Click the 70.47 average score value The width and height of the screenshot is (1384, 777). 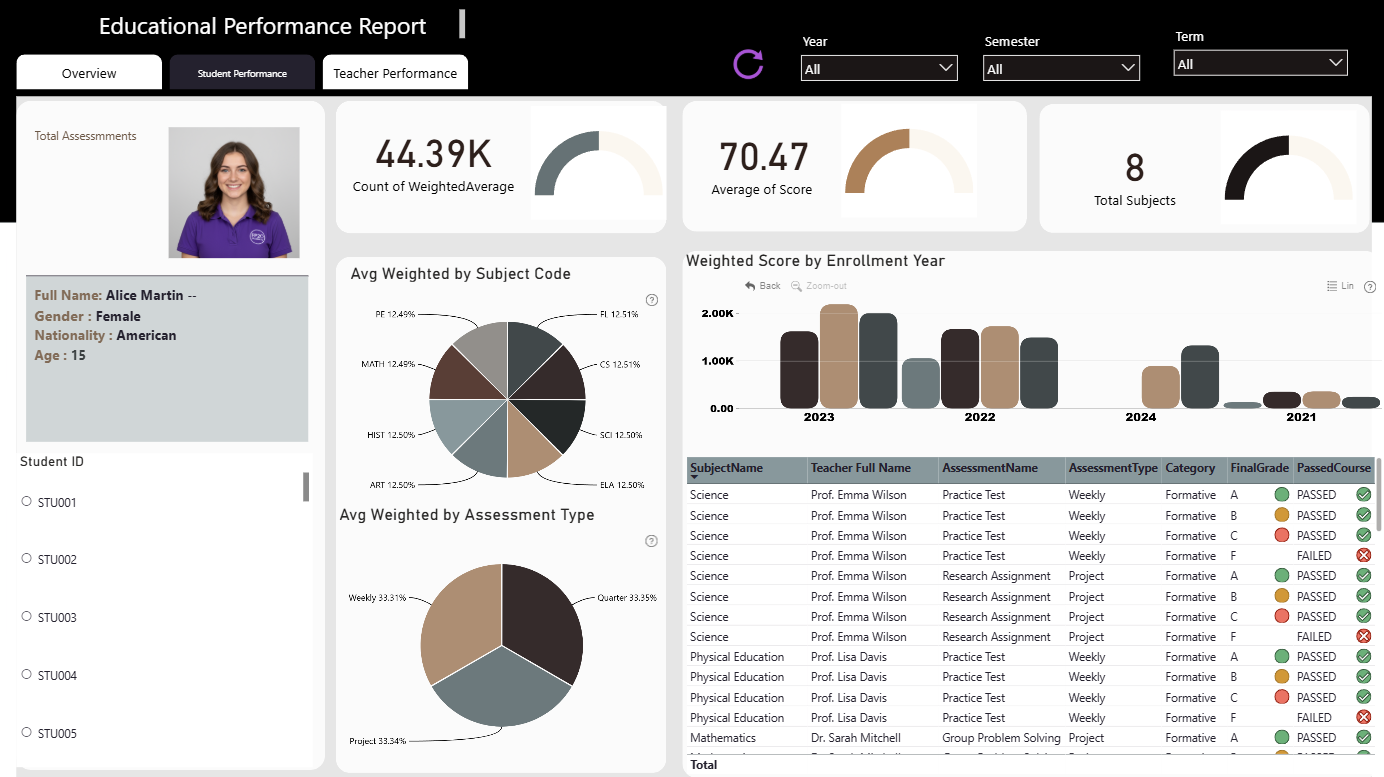tap(764, 158)
